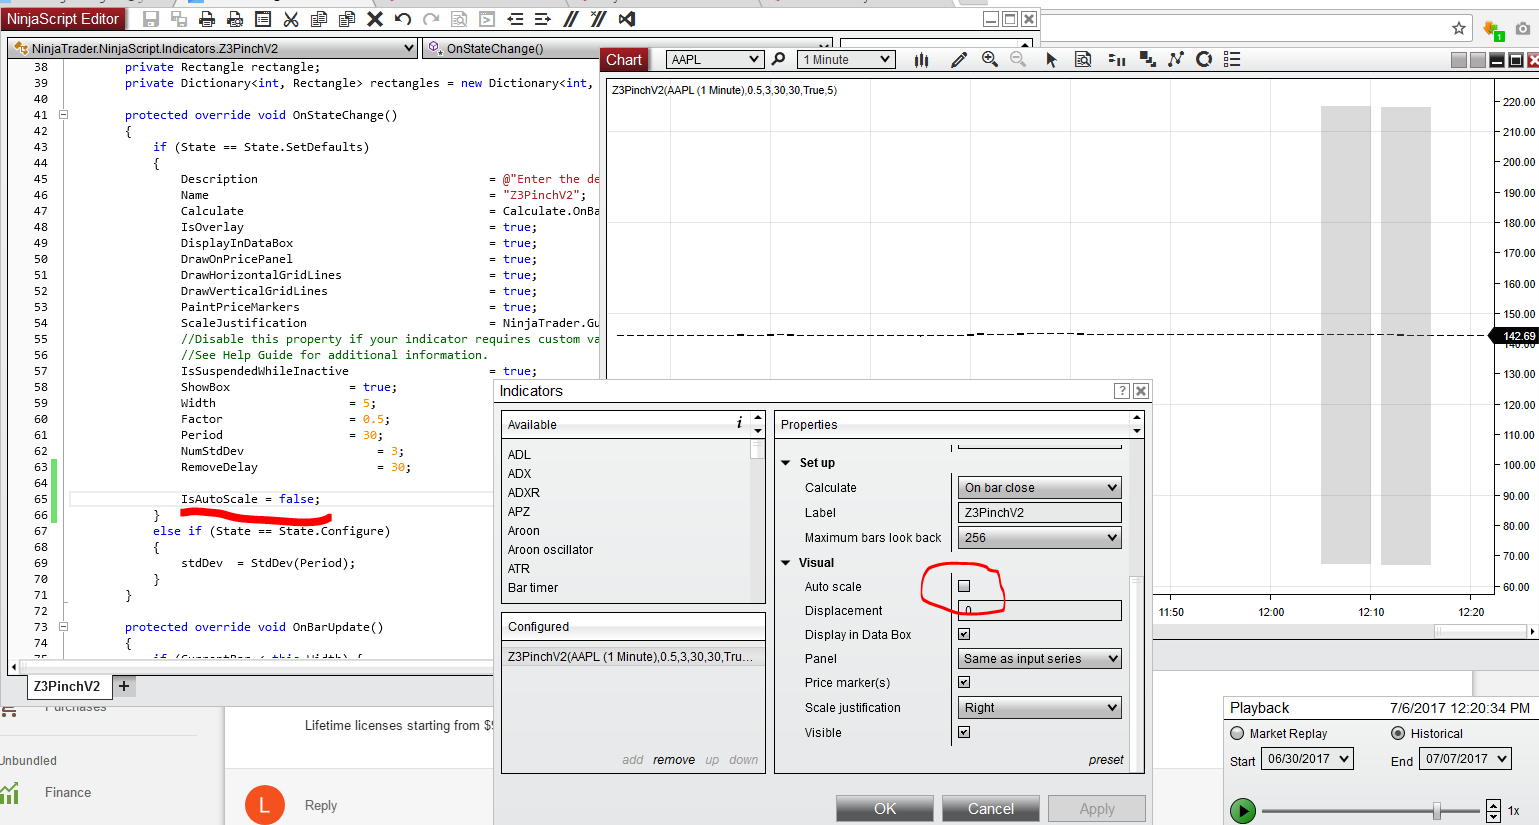Image resolution: width=1539 pixels, height=825 pixels.
Task: Open the 1 Minute interval dropdown
Action: coord(846,60)
